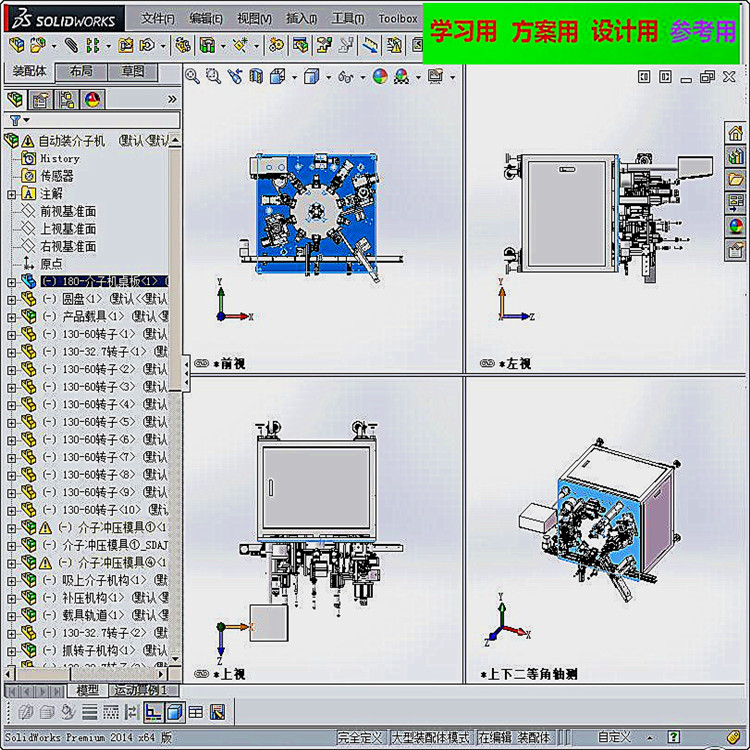Screen dimensions: 750x750
Task: Click the Zoom to Fit magnifier icon
Action: 192,77
